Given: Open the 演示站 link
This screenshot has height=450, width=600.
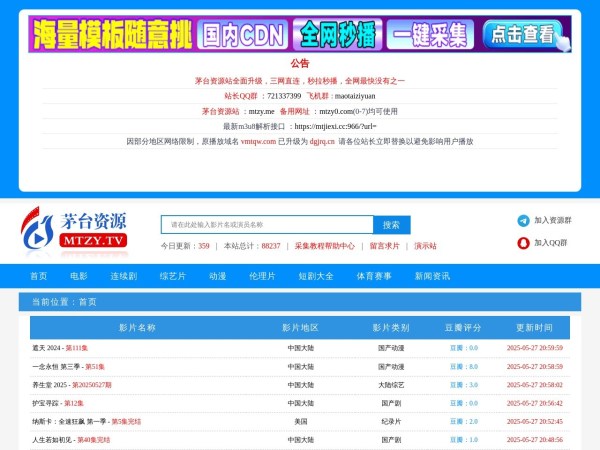Looking at the screenshot, I should pyautogui.click(x=425, y=246).
